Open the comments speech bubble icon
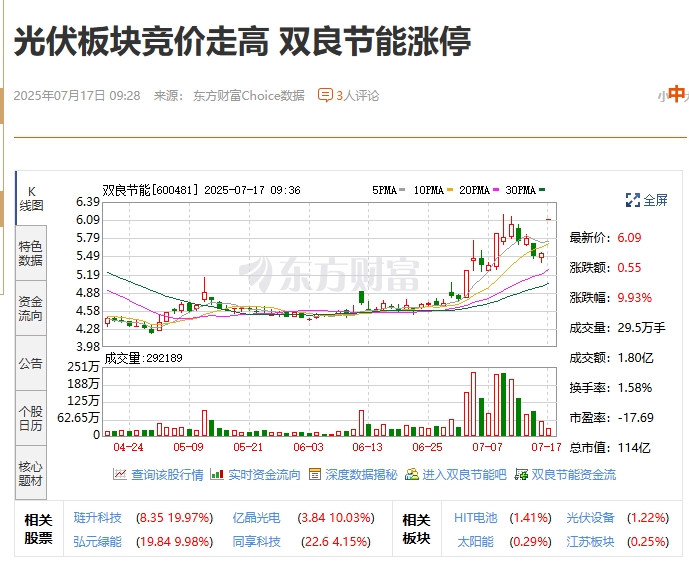Image resolution: width=689 pixels, height=581 pixels. coord(325,95)
